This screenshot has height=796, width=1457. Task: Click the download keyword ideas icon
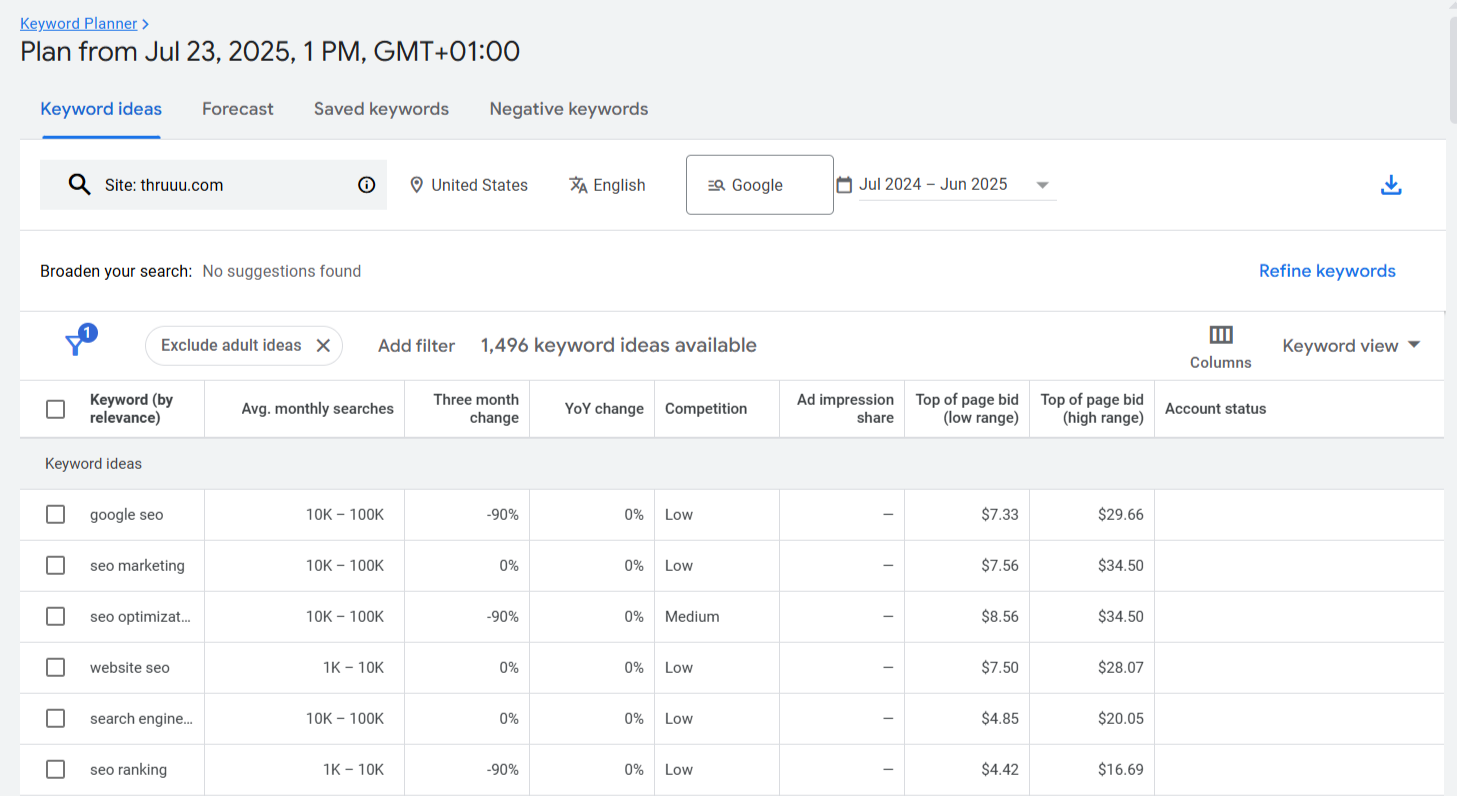coord(1390,185)
